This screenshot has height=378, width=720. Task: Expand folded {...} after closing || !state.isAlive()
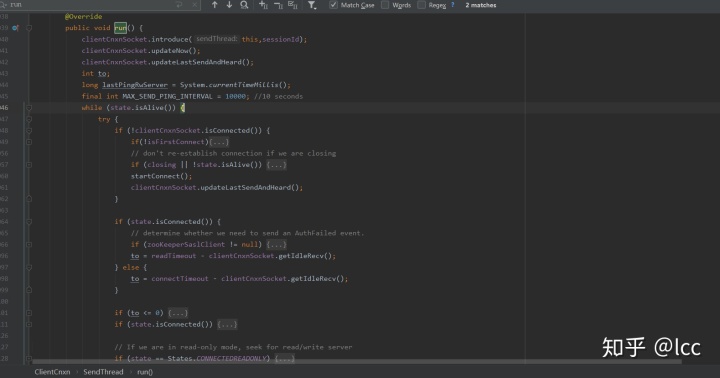click(x=276, y=165)
